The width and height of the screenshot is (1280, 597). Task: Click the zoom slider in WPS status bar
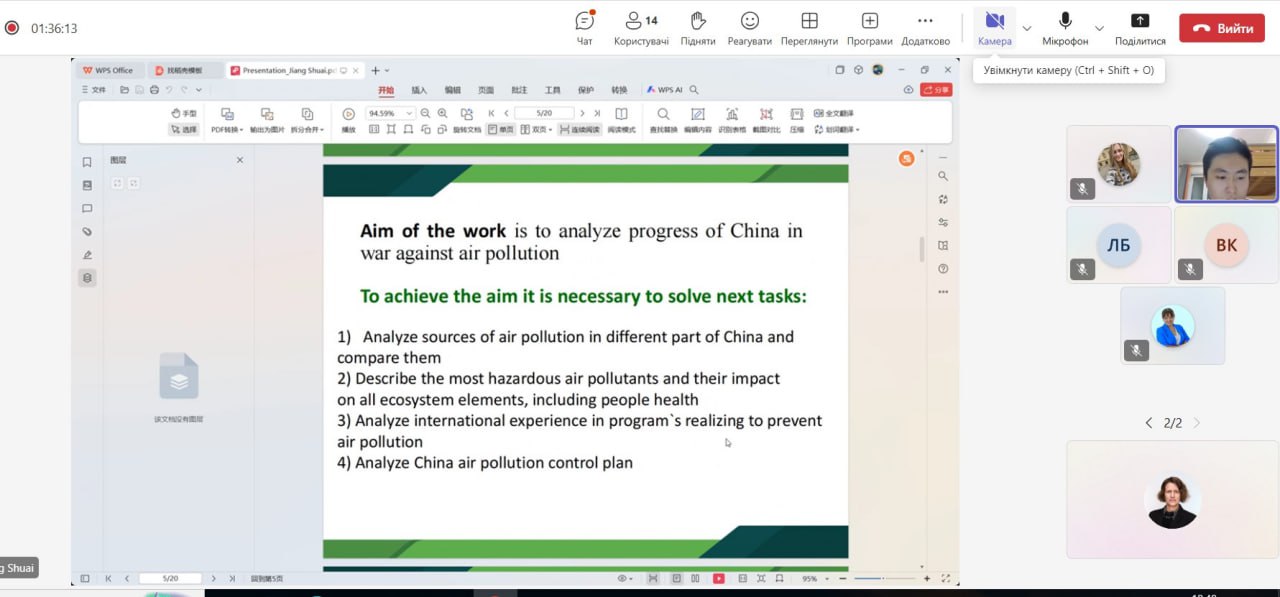tap(880, 578)
